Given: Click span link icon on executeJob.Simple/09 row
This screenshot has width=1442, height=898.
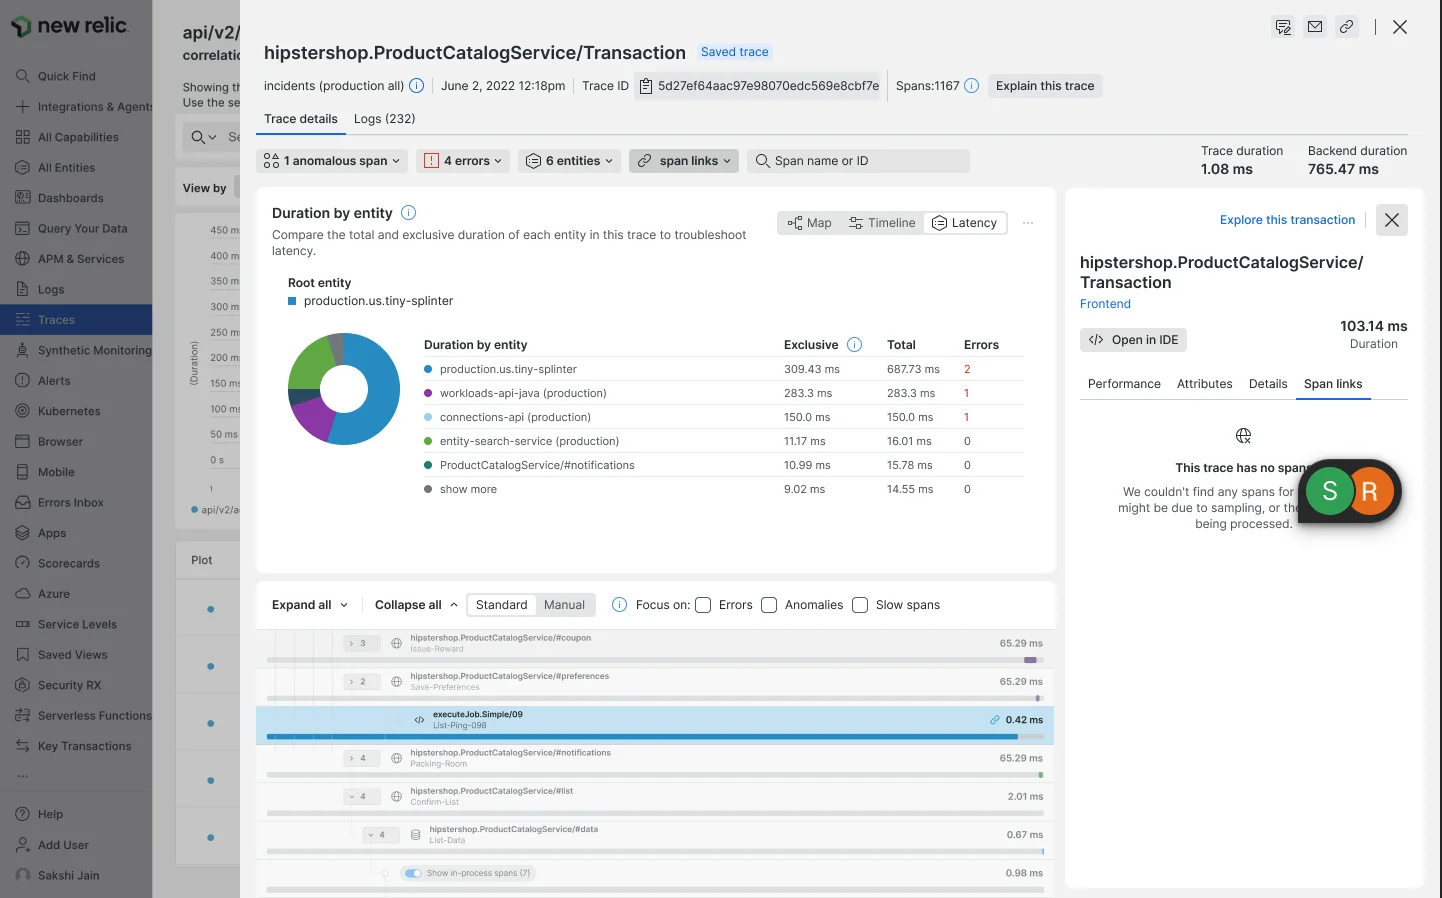Looking at the screenshot, I should point(994,720).
